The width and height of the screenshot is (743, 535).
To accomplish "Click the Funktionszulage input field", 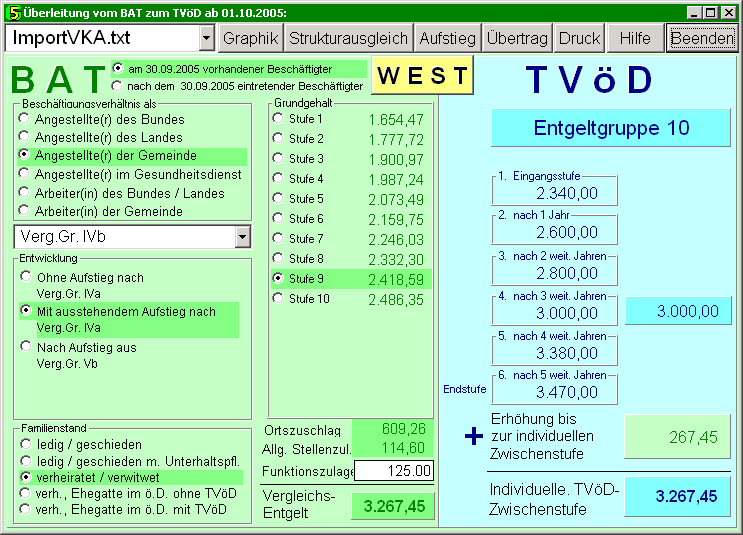I will 394,471.
